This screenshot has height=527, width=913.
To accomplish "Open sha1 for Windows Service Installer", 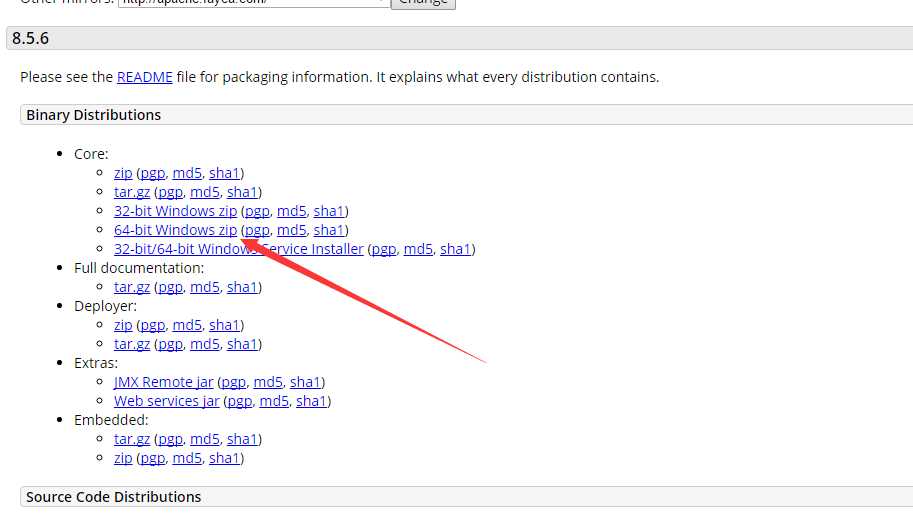I will 455,249.
